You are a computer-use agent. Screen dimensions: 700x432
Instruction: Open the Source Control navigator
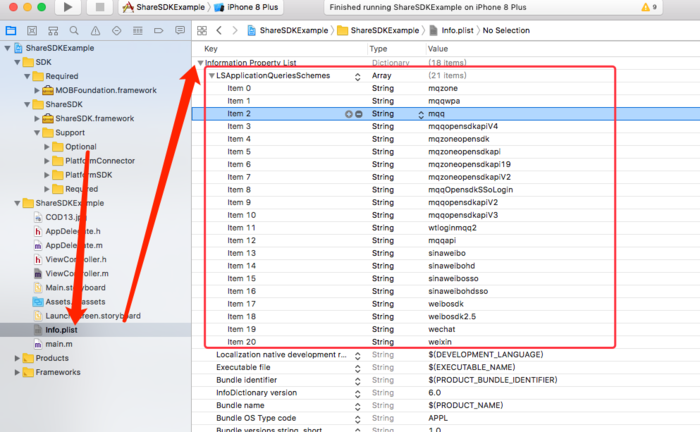(32, 30)
